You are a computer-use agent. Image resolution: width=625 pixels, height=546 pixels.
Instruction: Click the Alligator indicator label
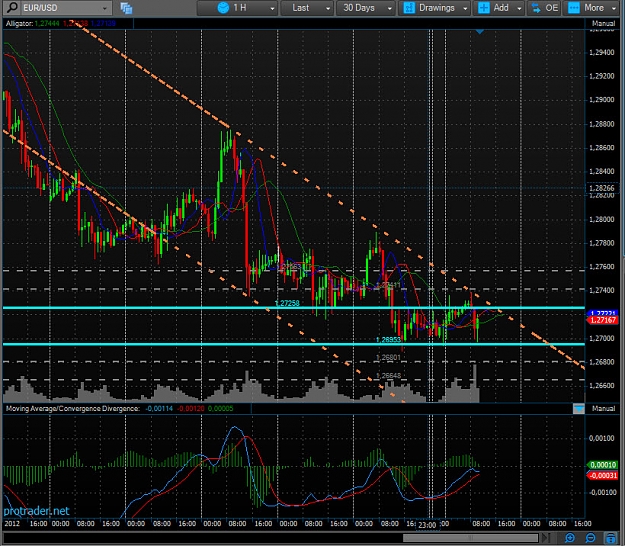point(19,24)
